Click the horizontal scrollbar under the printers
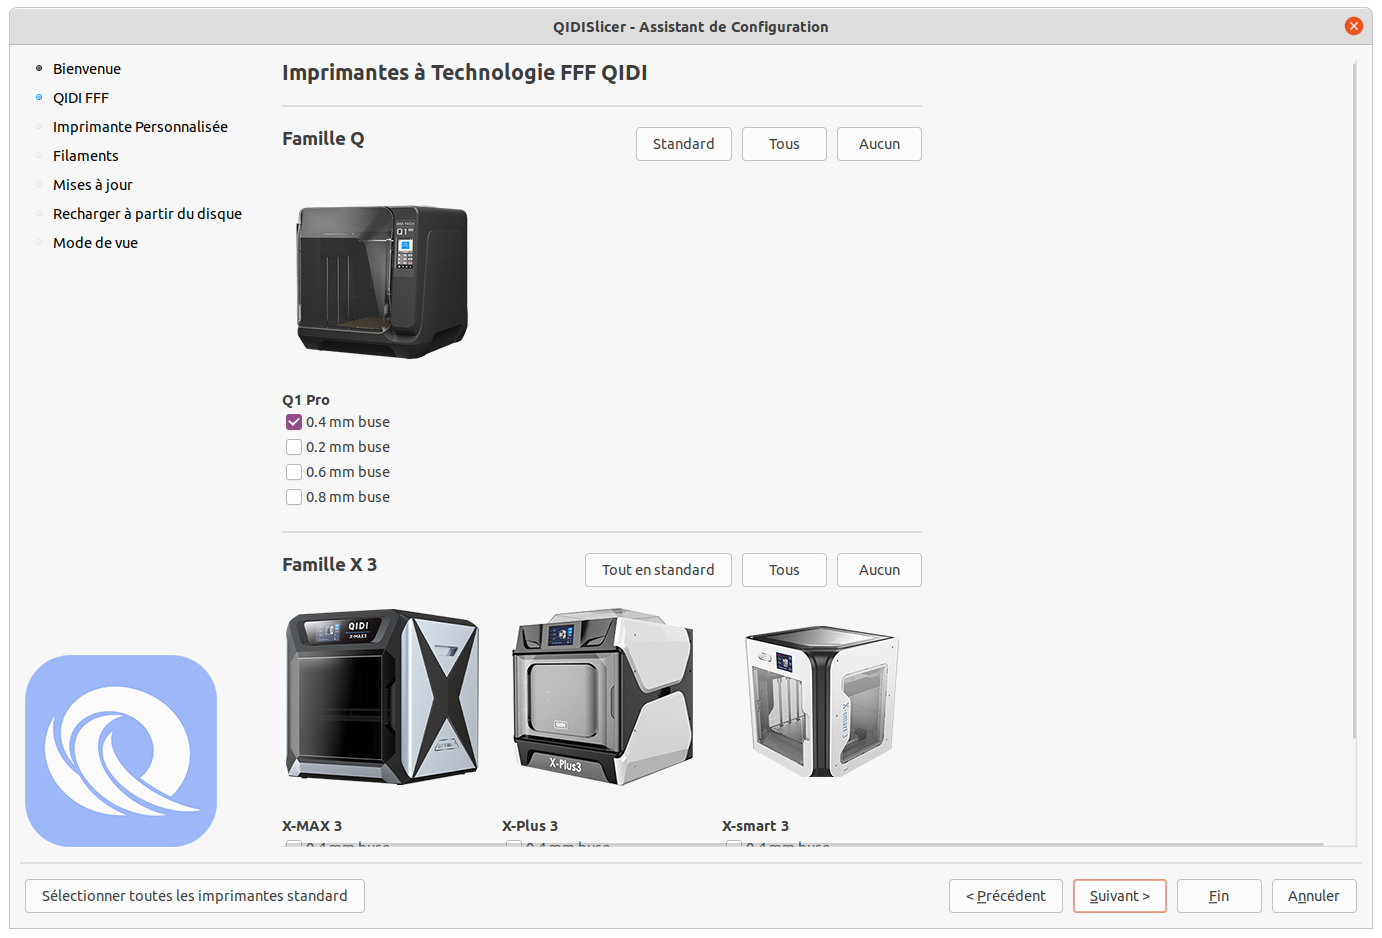 pyautogui.click(x=802, y=845)
